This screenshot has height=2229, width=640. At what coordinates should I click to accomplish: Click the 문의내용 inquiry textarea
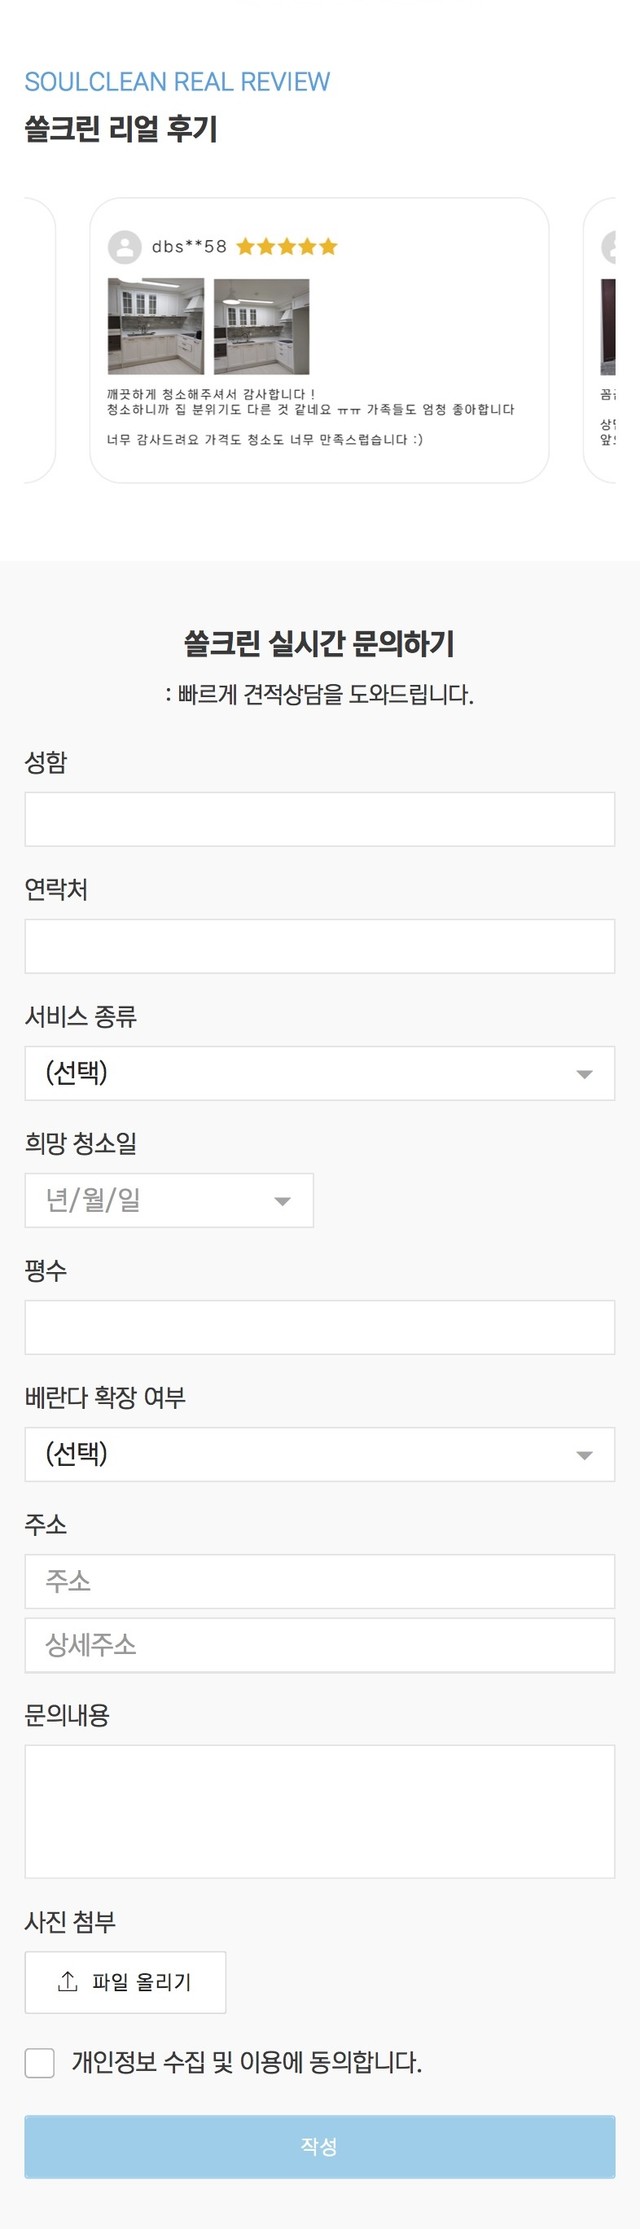point(319,1811)
